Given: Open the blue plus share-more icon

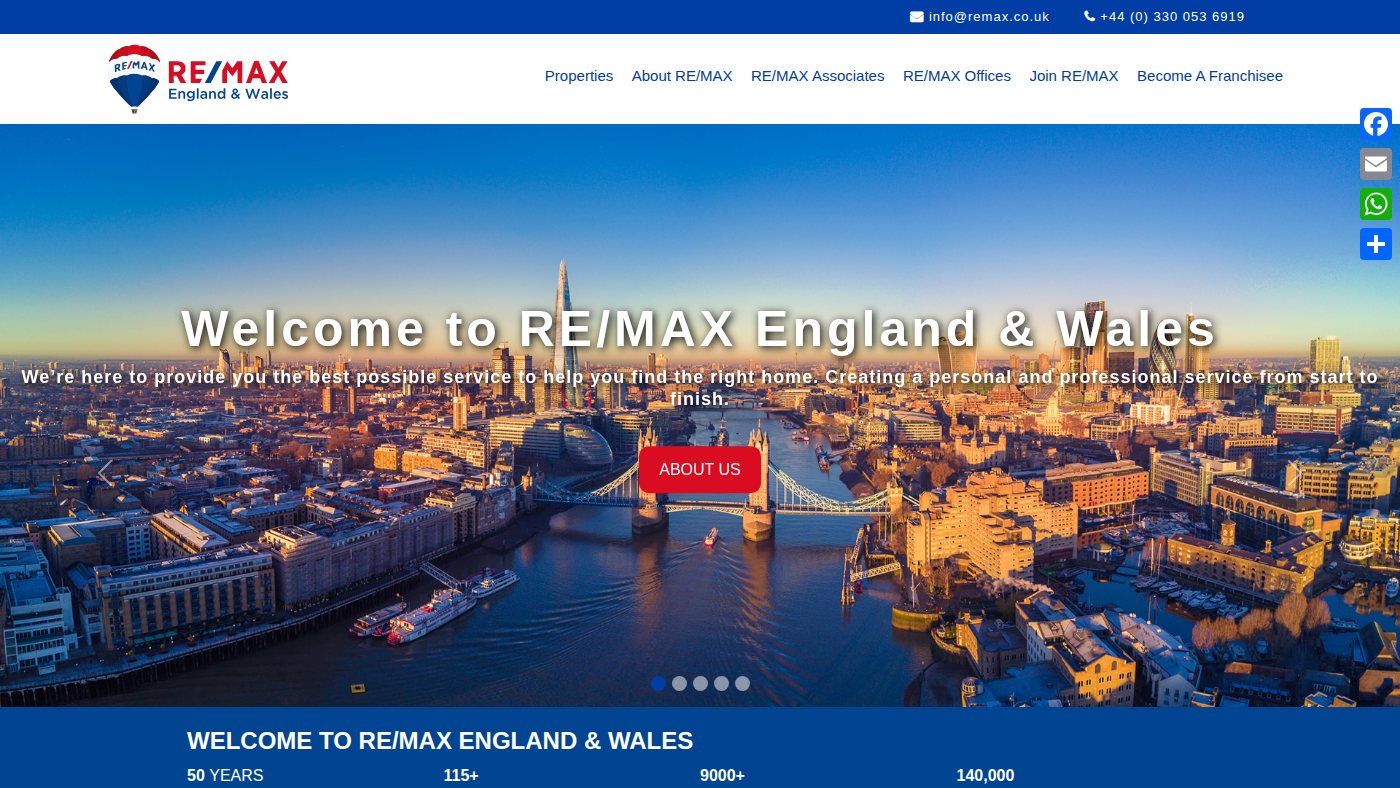Looking at the screenshot, I should tap(1376, 244).
